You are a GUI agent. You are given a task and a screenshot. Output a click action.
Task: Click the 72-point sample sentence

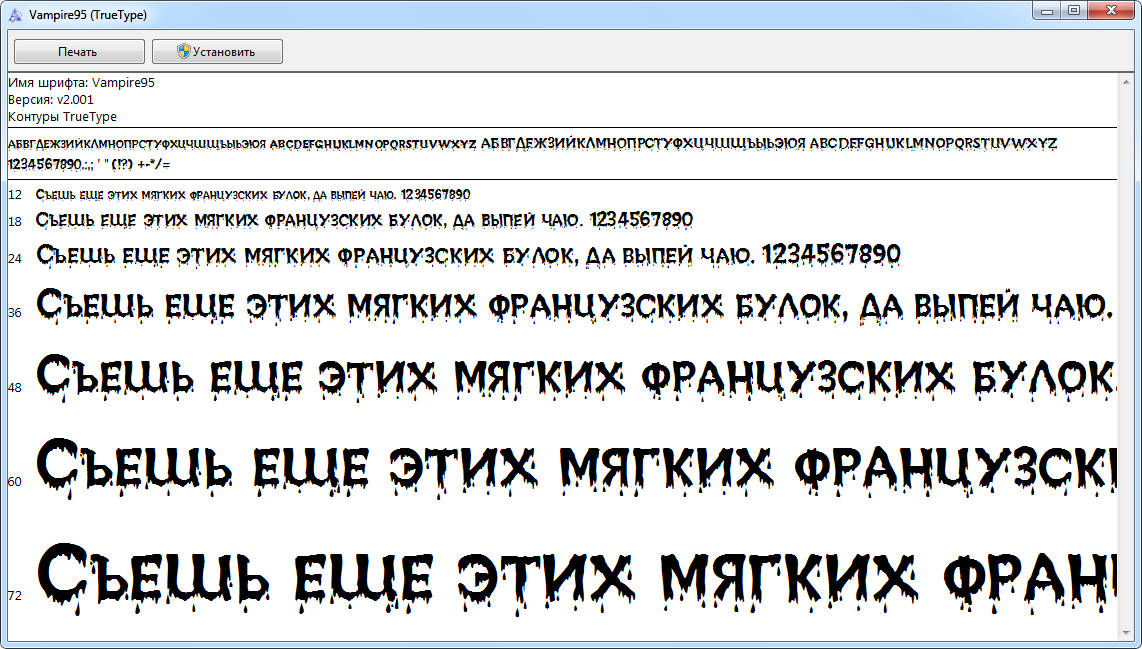coord(575,581)
